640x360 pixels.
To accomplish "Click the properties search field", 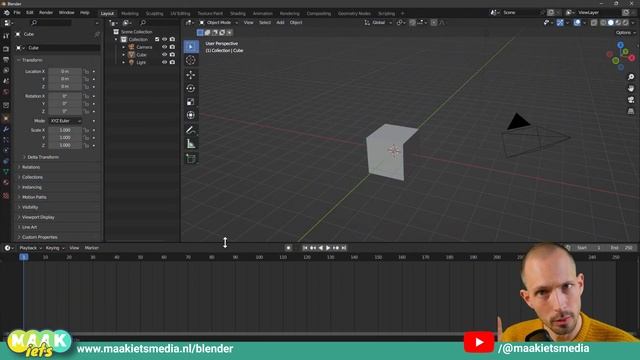I will tap(50, 23).
